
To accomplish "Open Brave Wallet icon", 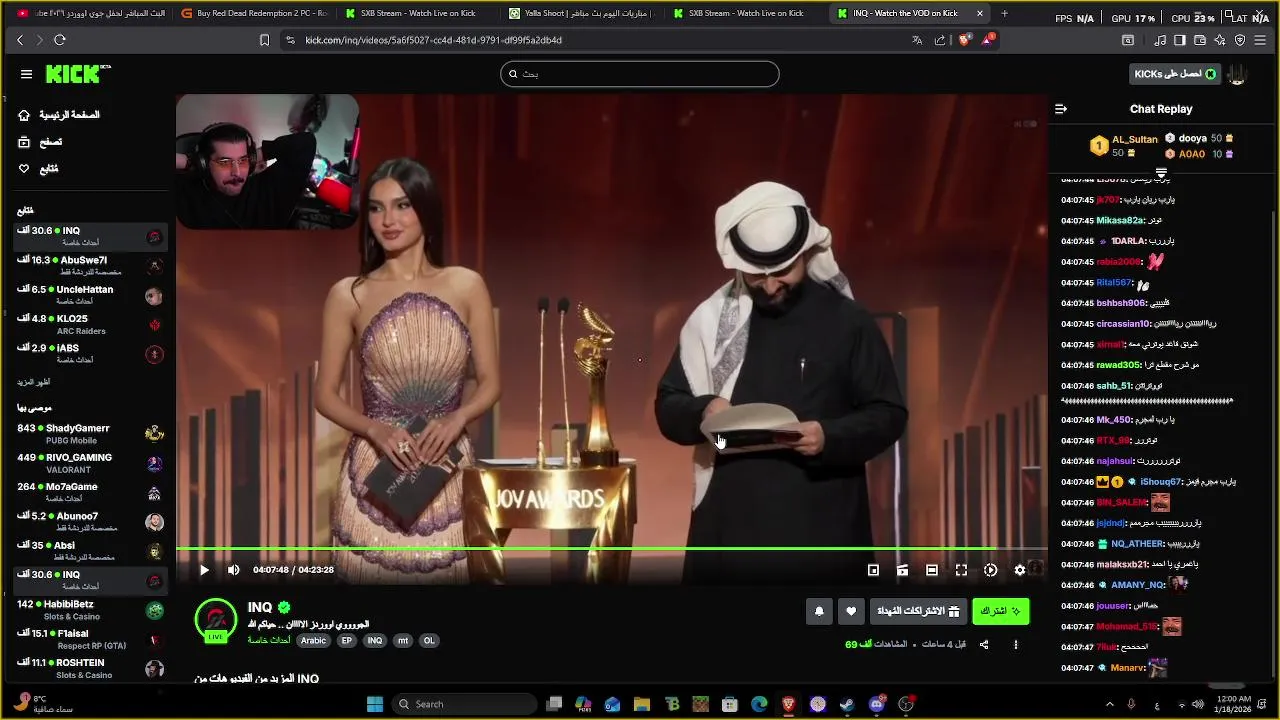I will [1200, 40].
